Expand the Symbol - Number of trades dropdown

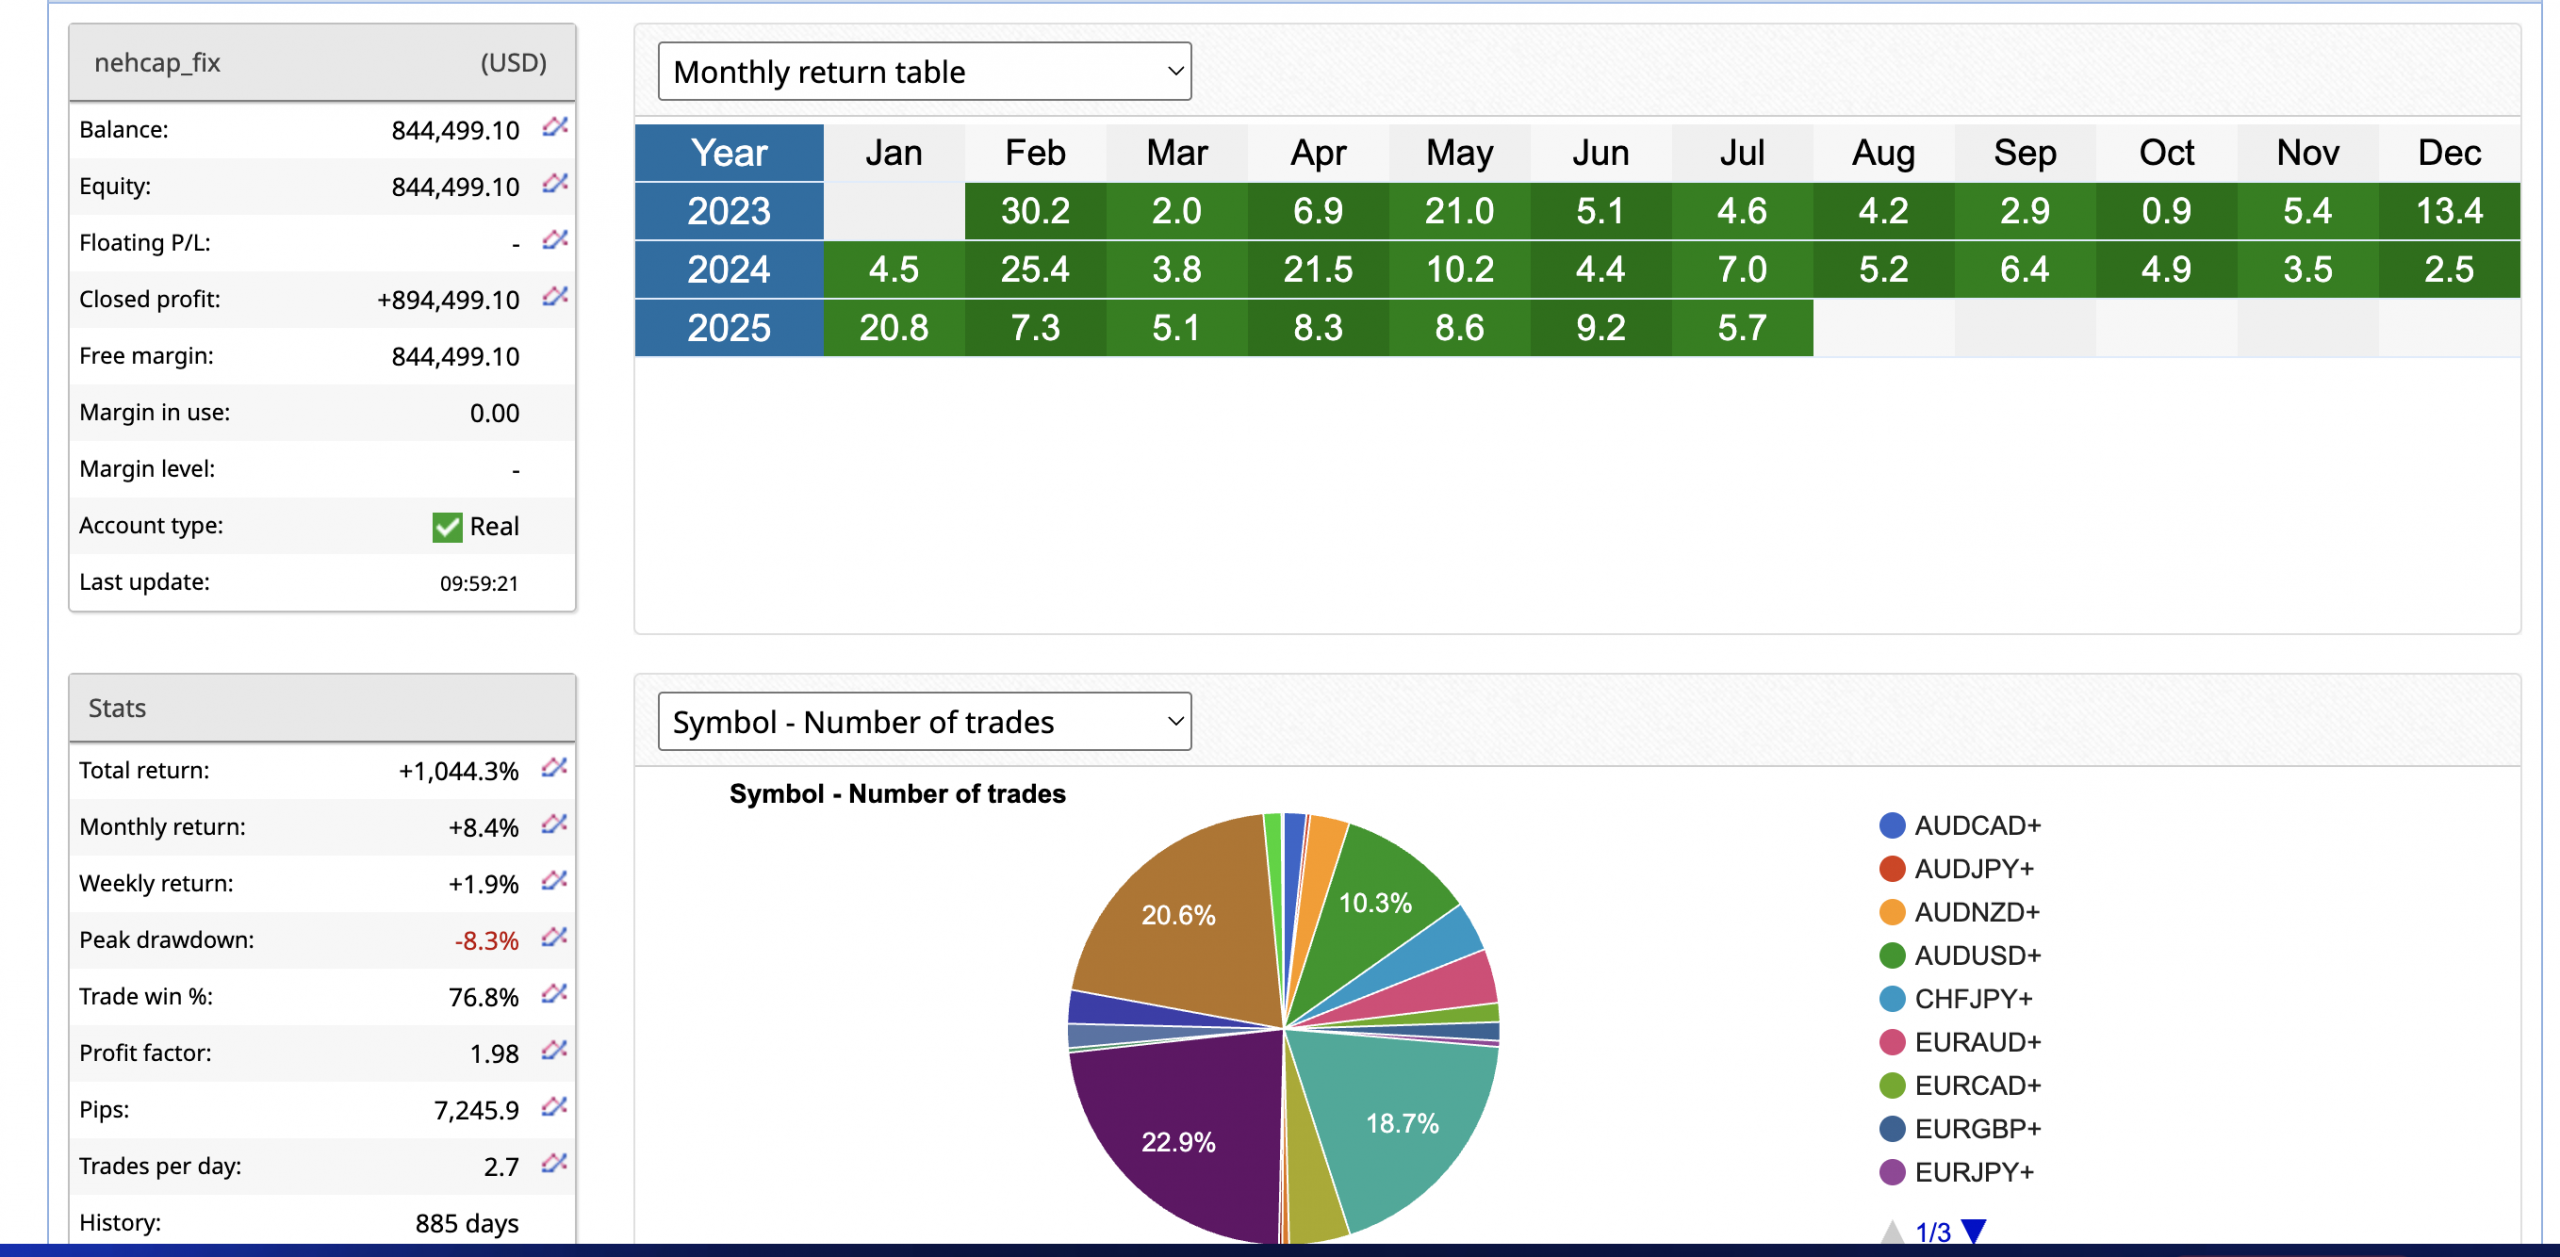click(924, 722)
